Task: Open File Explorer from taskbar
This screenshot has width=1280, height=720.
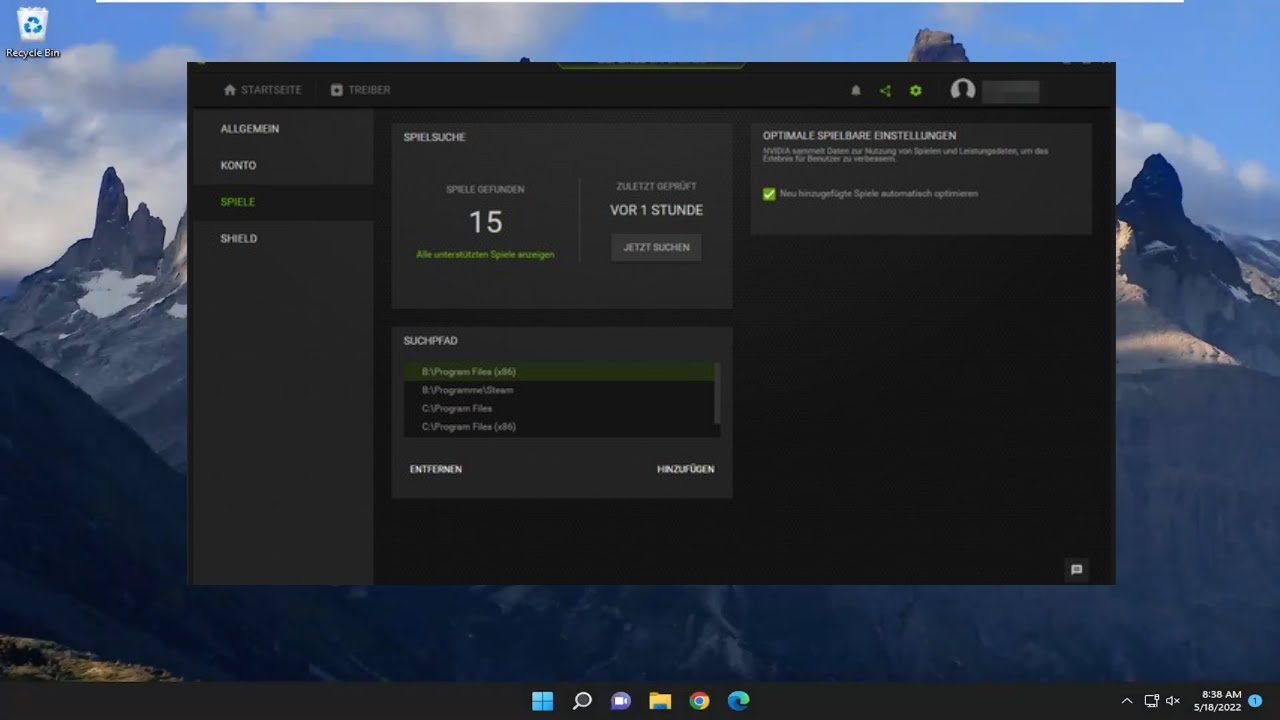Action: (660, 701)
